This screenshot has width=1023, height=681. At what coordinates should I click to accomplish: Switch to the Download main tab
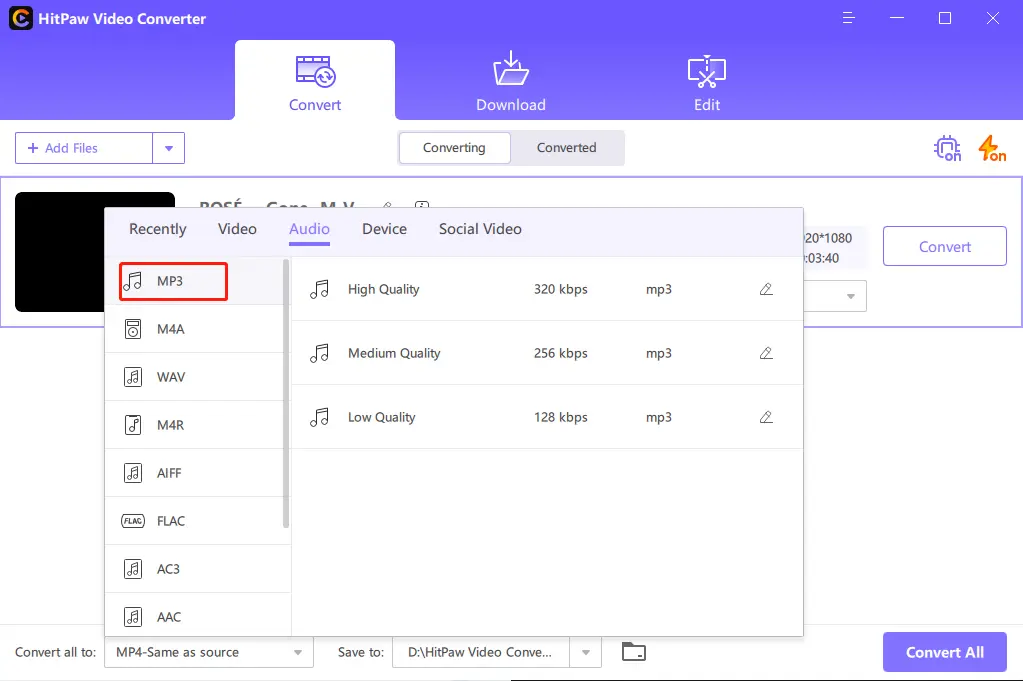click(511, 80)
